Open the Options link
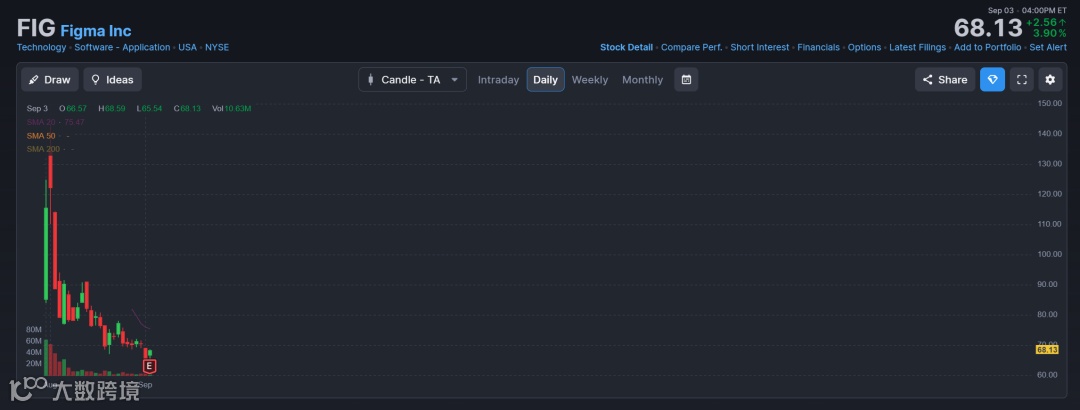Image resolution: width=1080 pixels, height=410 pixels. [864, 48]
